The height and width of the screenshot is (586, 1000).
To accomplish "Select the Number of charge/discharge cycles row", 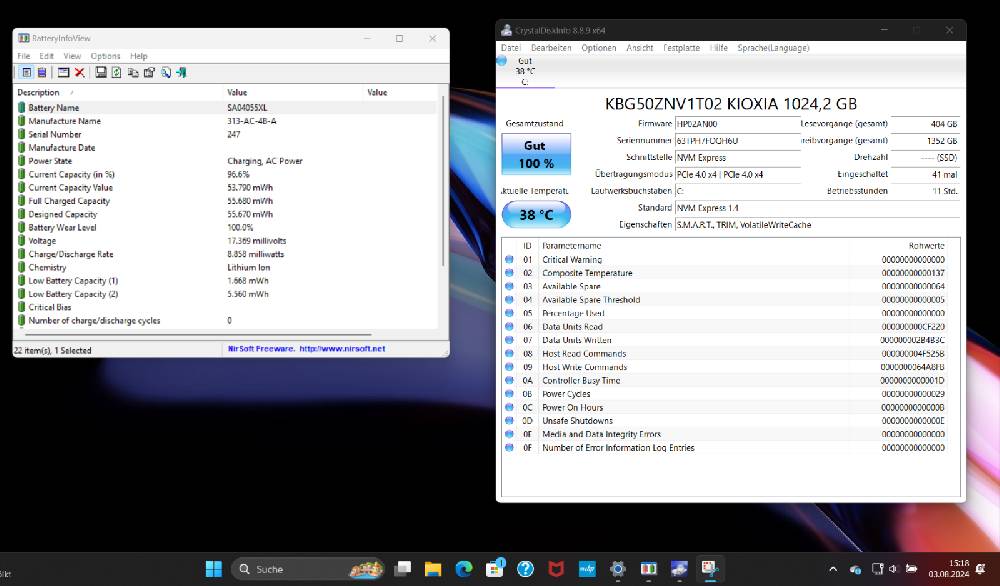I will tap(226, 321).
